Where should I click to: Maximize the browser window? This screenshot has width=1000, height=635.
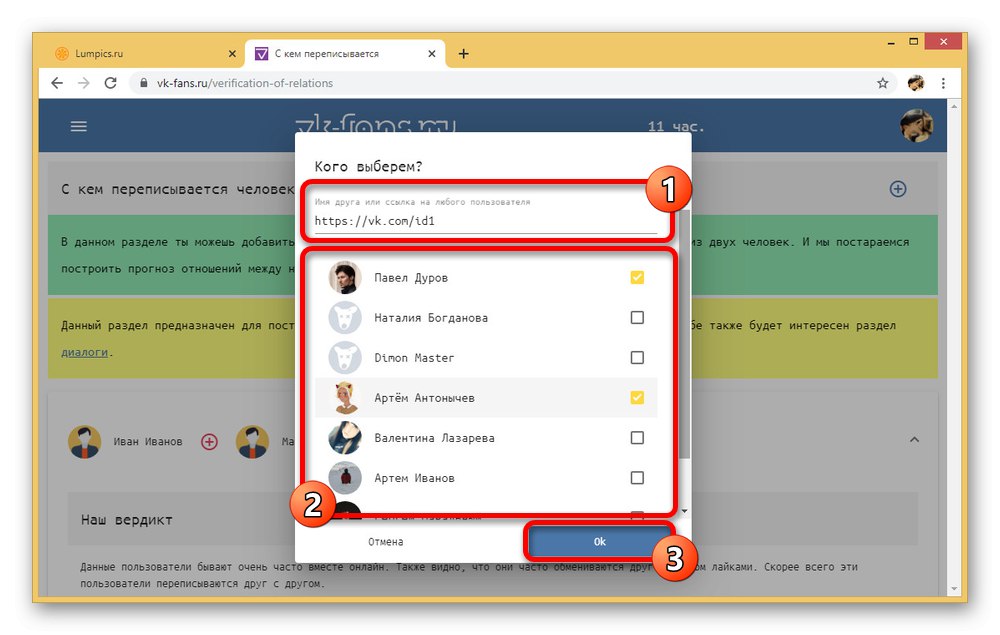913,42
